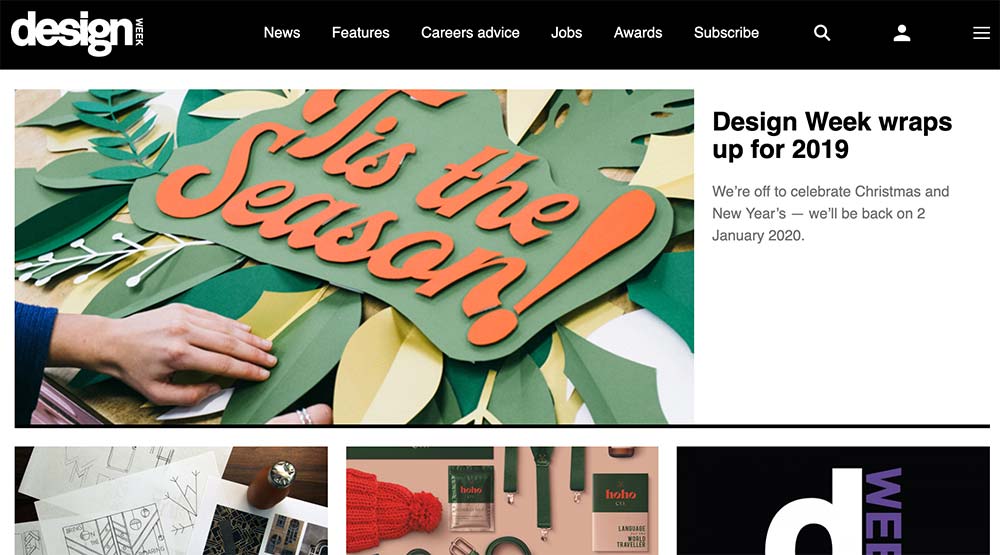Open the search magnifier icon
The height and width of the screenshot is (555, 1000).
pos(822,33)
